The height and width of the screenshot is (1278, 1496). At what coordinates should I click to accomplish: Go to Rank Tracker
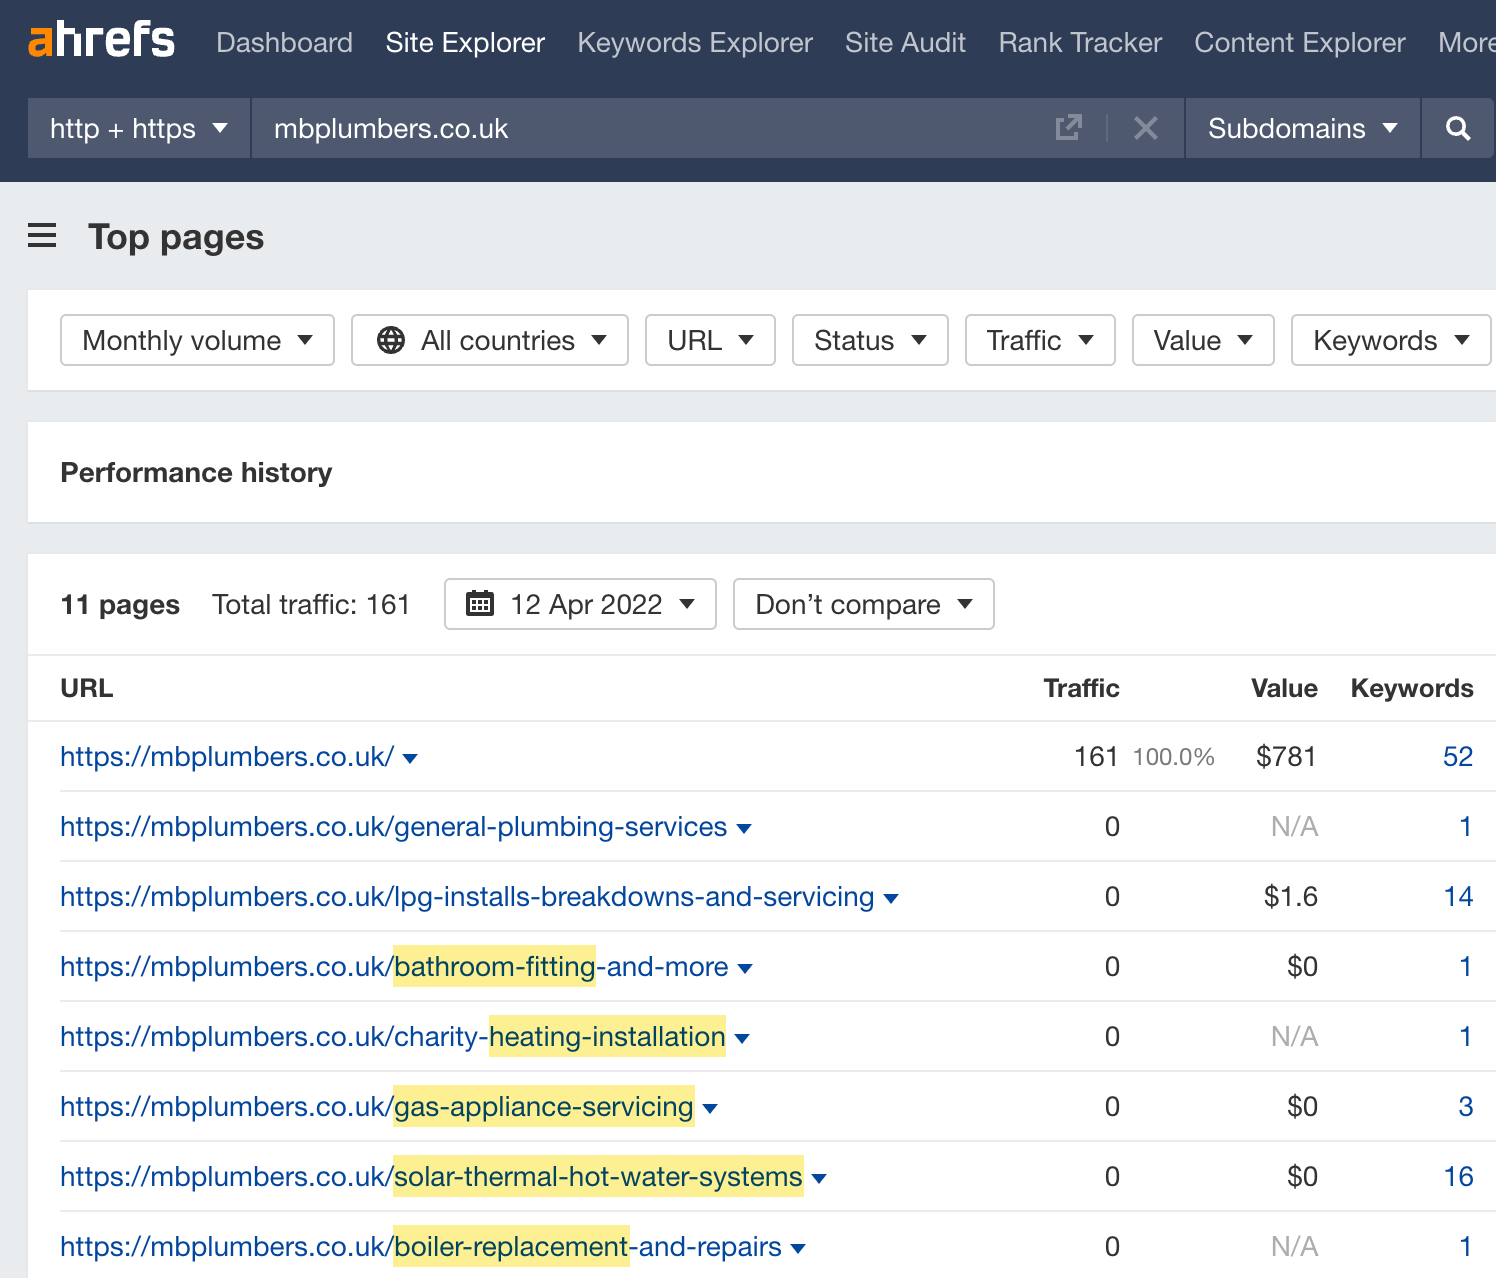(1079, 42)
